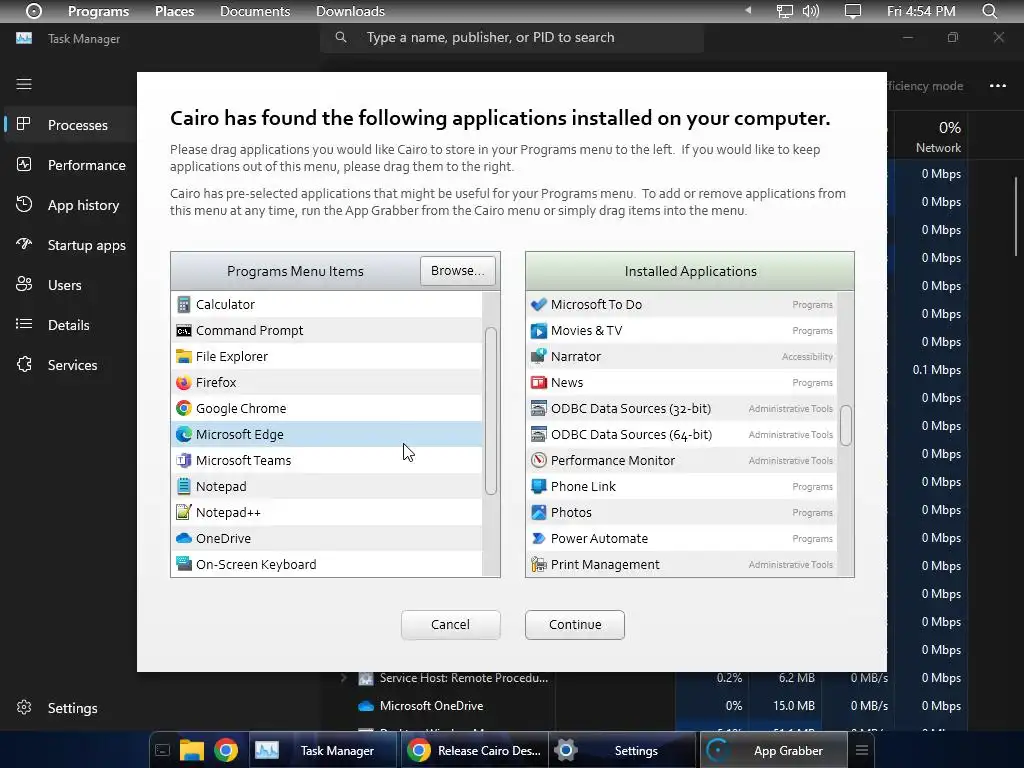
Task: Click Installed Applications list scrollbar thumb
Action: pos(846,426)
